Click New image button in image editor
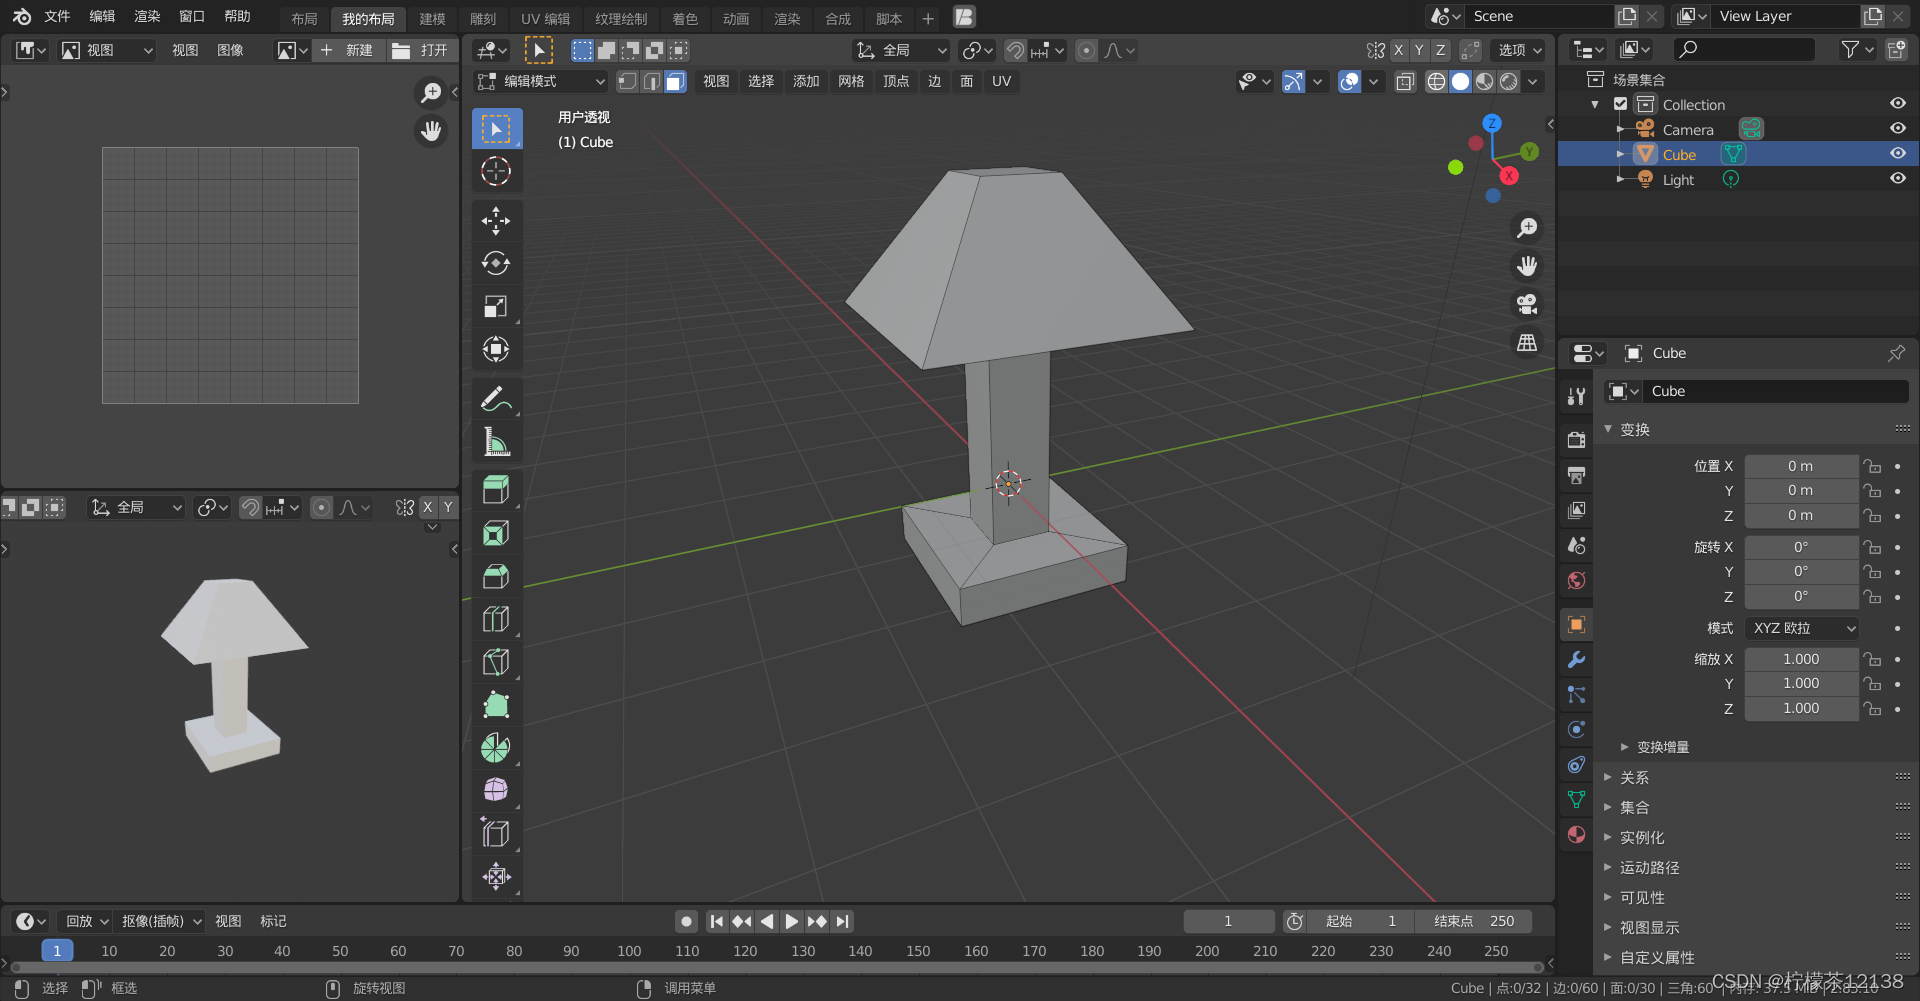 coord(349,50)
